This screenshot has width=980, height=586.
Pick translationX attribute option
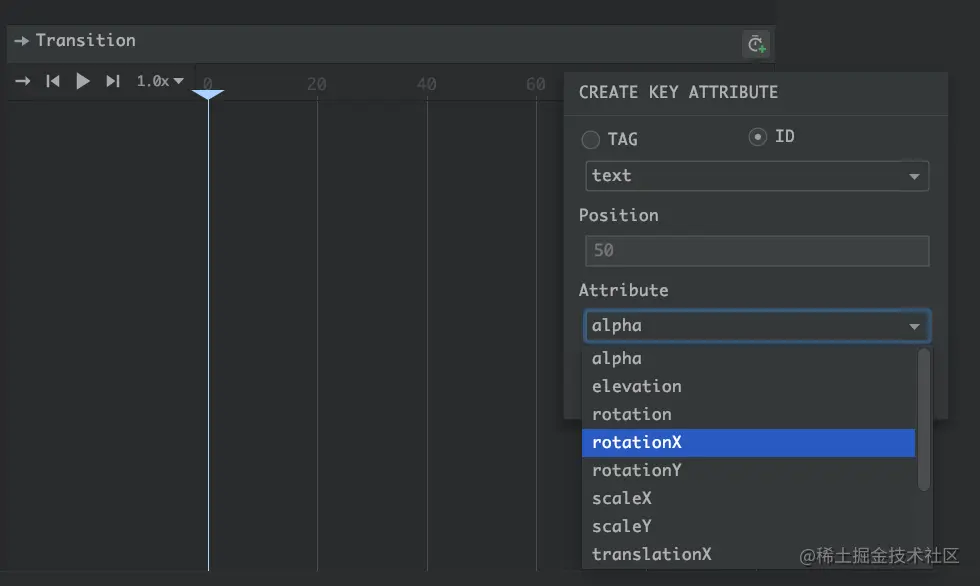(748, 555)
